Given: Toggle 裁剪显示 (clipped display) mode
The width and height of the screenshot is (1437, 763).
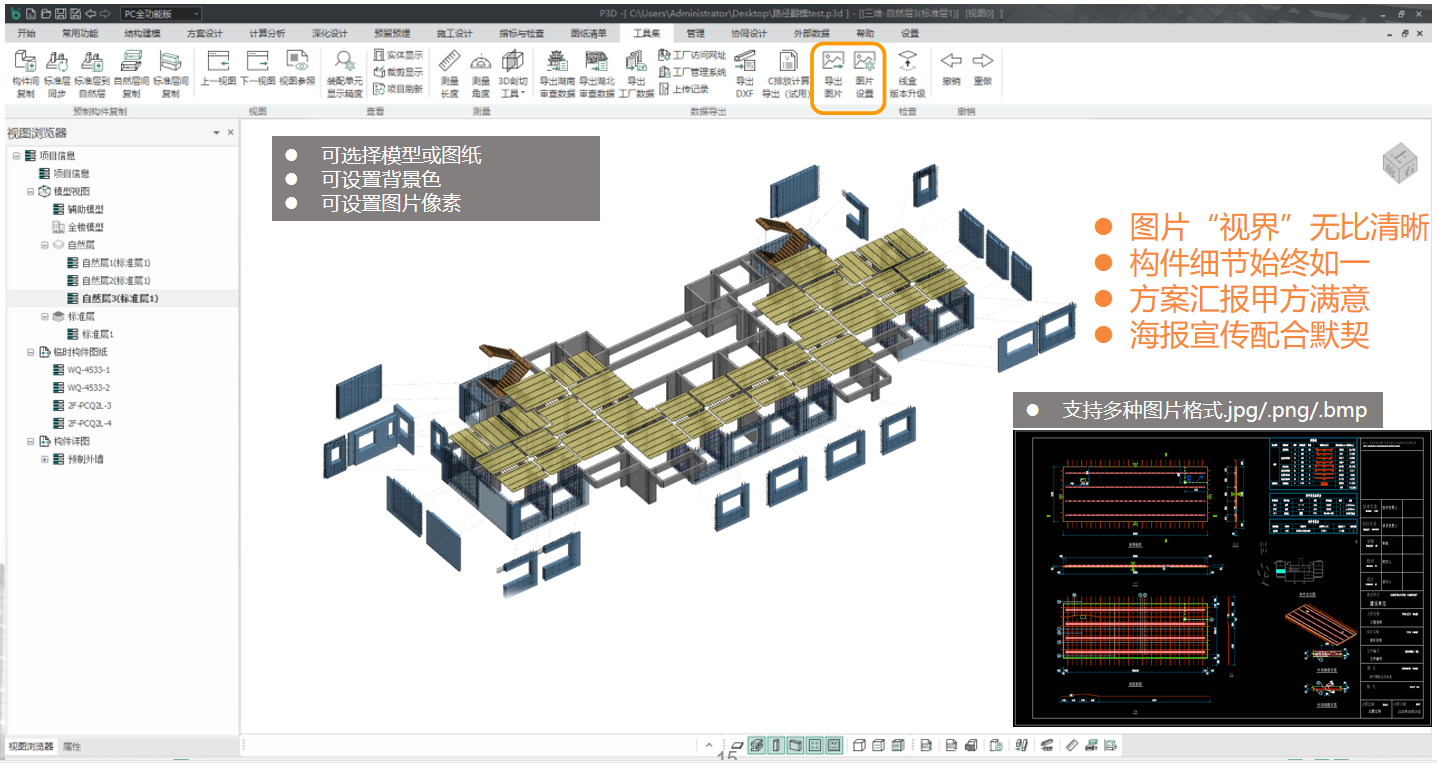Looking at the screenshot, I should click(x=397, y=72).
